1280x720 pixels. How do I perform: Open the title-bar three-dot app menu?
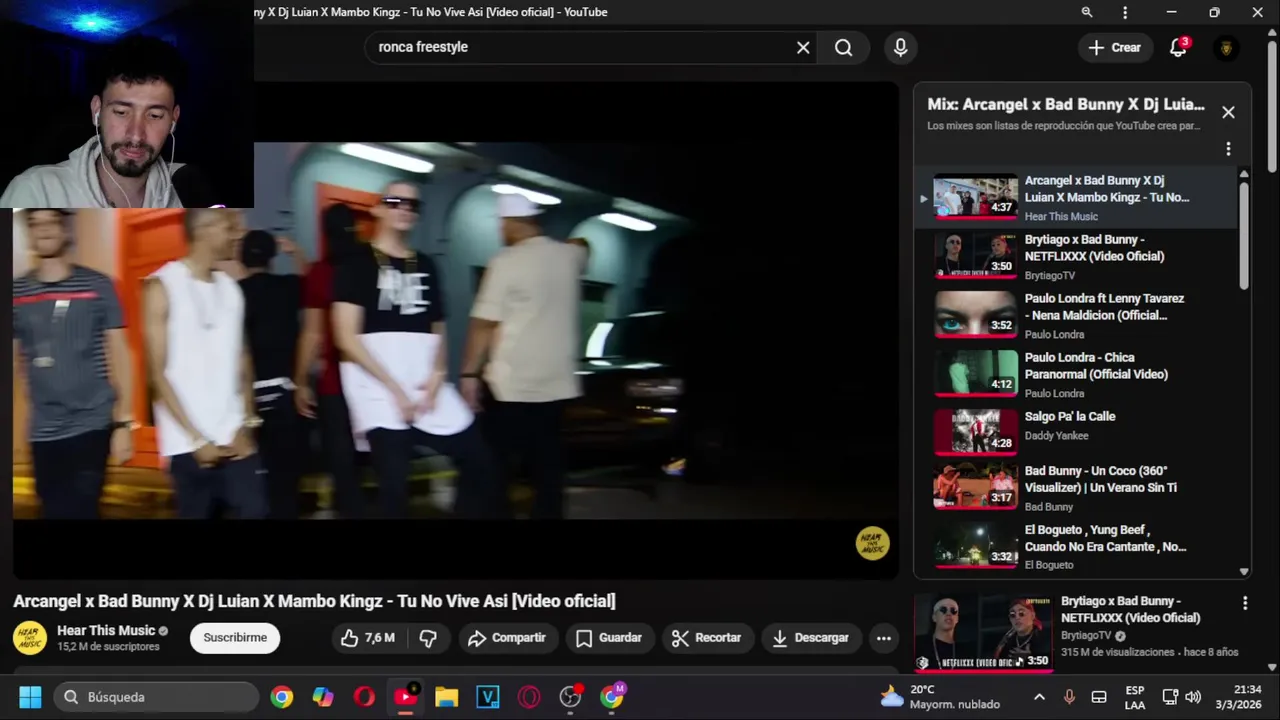(1125, 12)
